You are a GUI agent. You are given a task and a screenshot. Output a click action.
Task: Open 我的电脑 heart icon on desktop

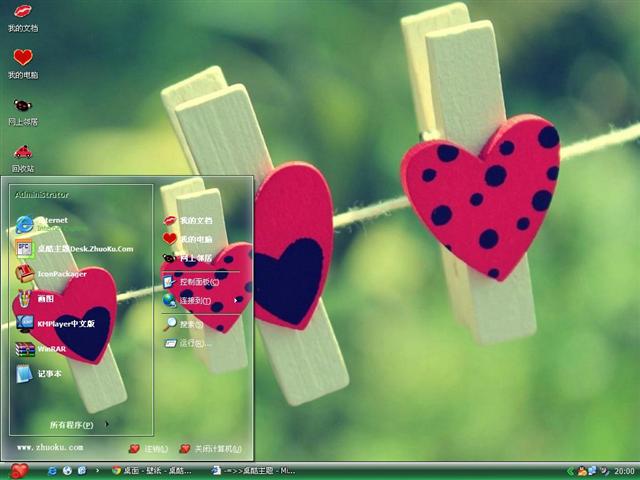(22, 58)
